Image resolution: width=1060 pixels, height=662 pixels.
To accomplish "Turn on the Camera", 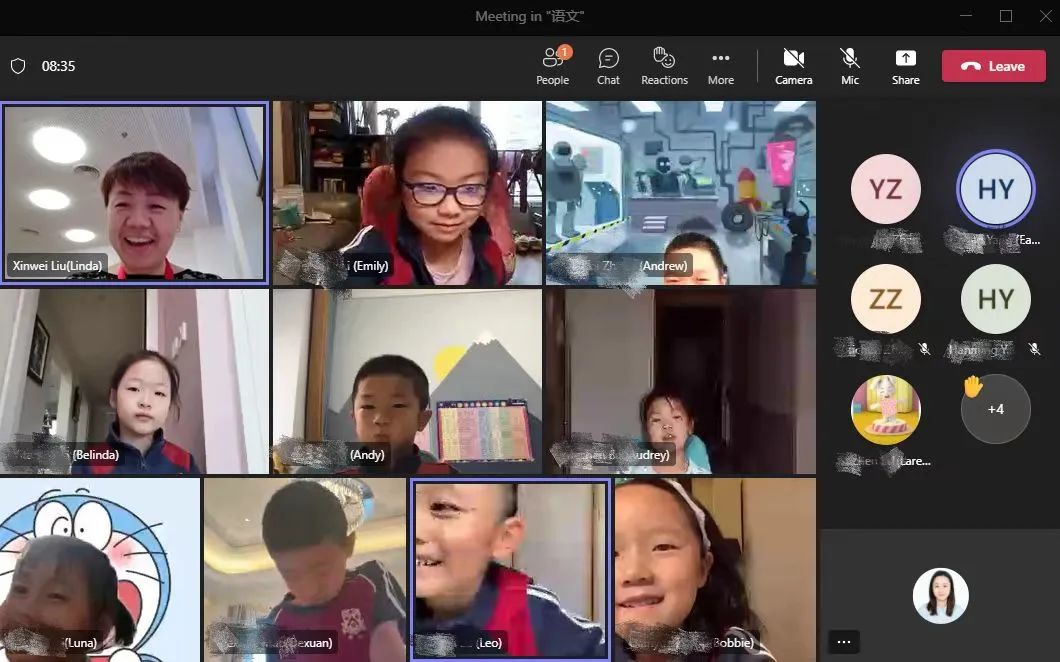I will [793, 66].
